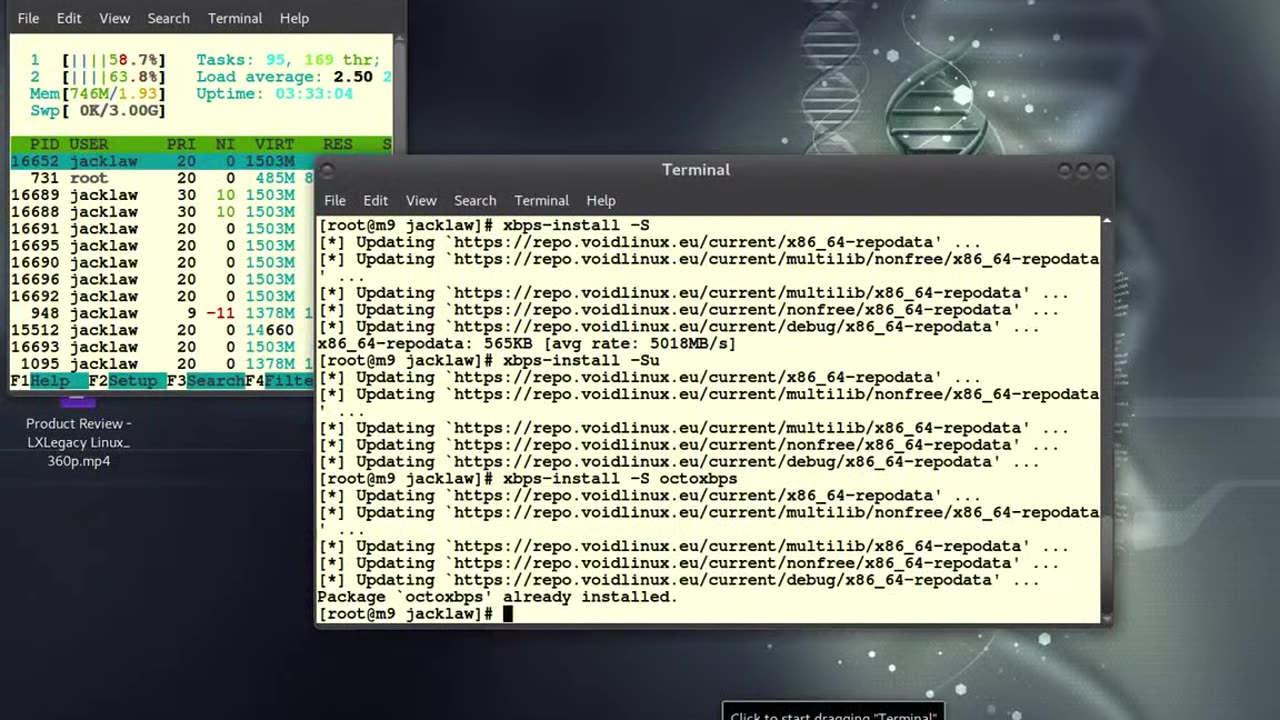Click the Uptime value in htop
The image size is (1280, 720).
[313, 93]
